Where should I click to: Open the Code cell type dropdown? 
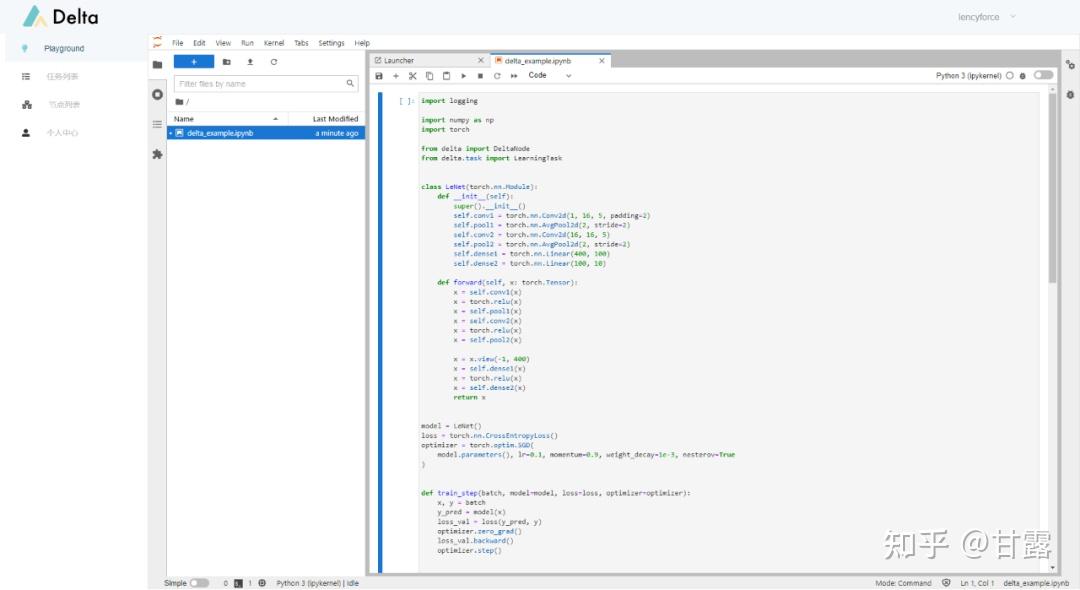tap(550, 76)
